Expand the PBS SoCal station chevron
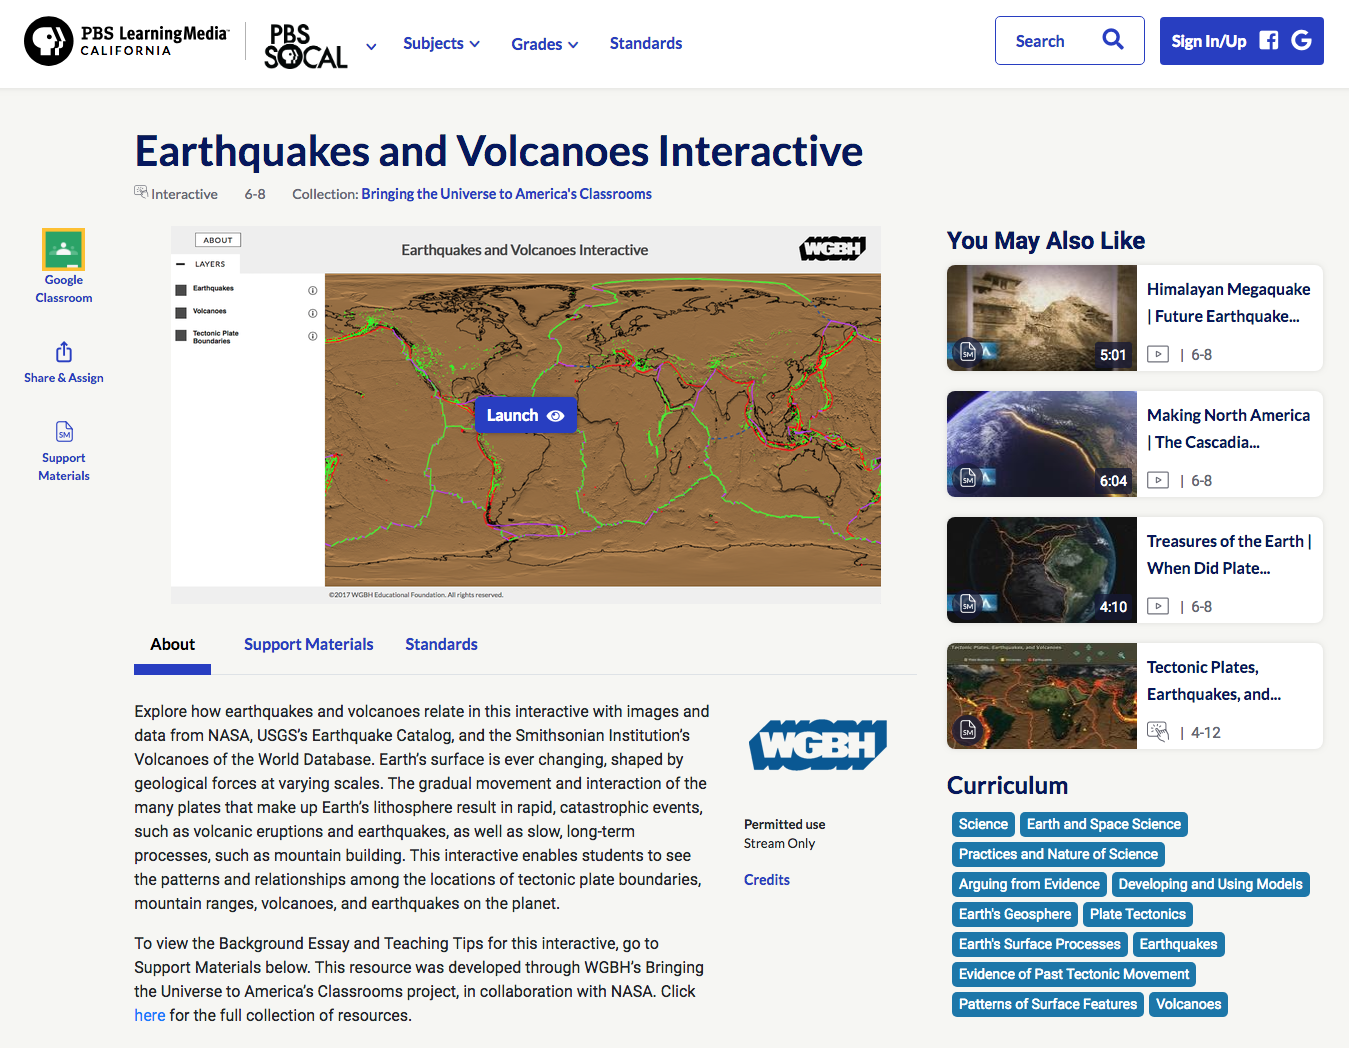Image resolution: width=1349 pixels, height=1048 pixels. click(x=370, y=46)
